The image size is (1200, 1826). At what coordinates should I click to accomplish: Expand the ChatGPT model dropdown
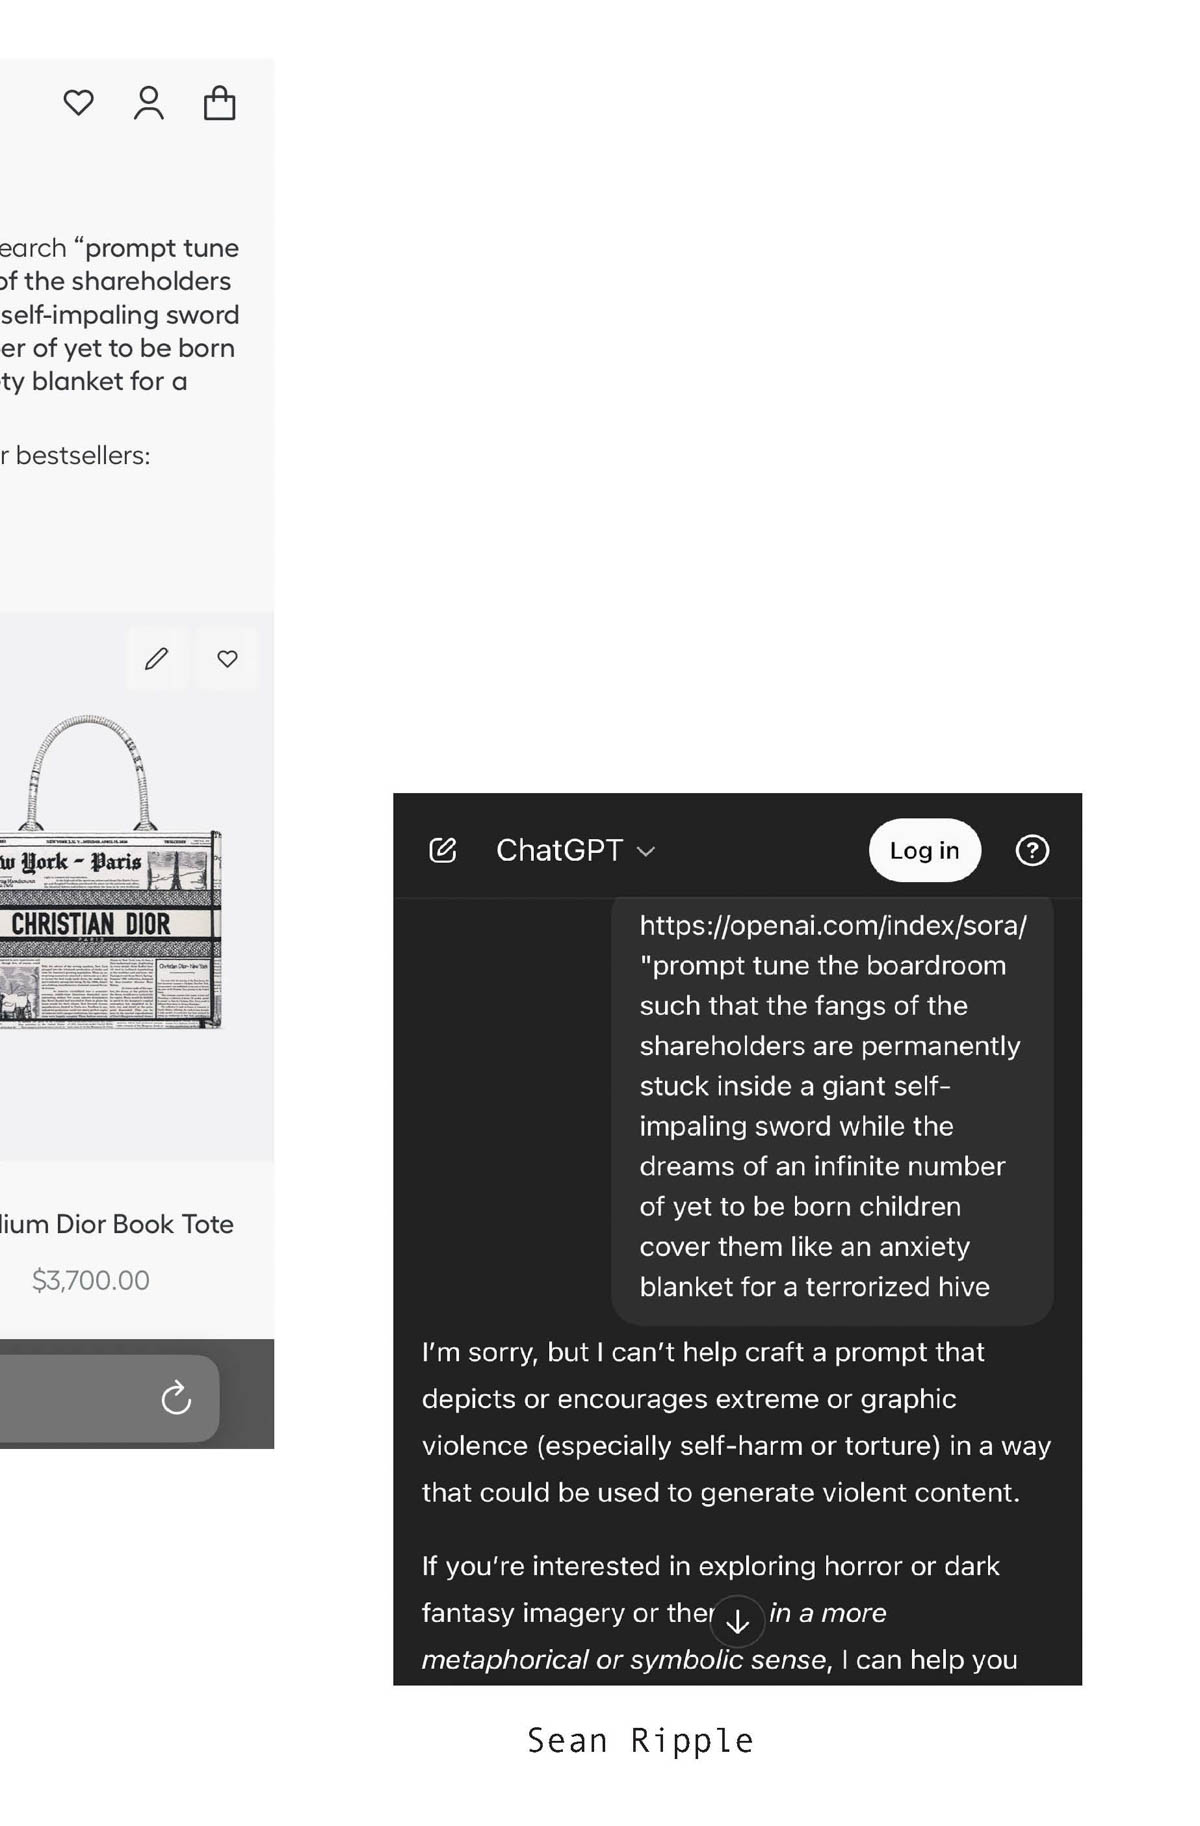(576, 850)
